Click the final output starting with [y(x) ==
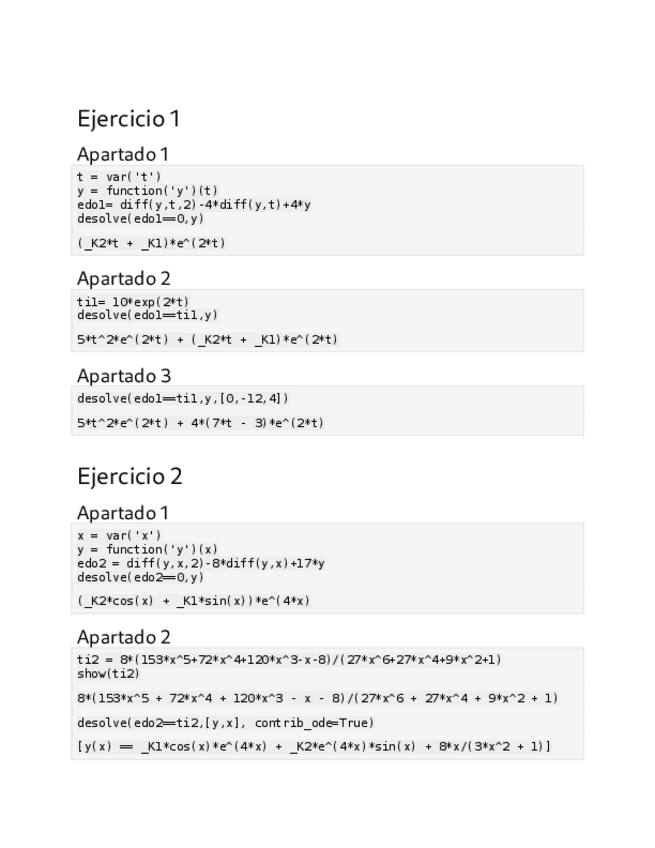The width and height of the screenshot is (655, 848). click(x=313, y=747)
